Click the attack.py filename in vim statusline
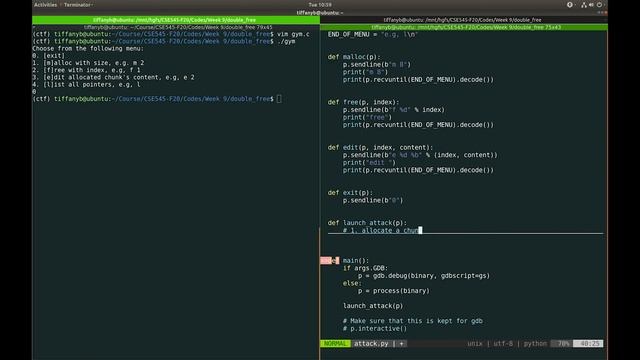640x360 pixels. click(x=371, y=344)
